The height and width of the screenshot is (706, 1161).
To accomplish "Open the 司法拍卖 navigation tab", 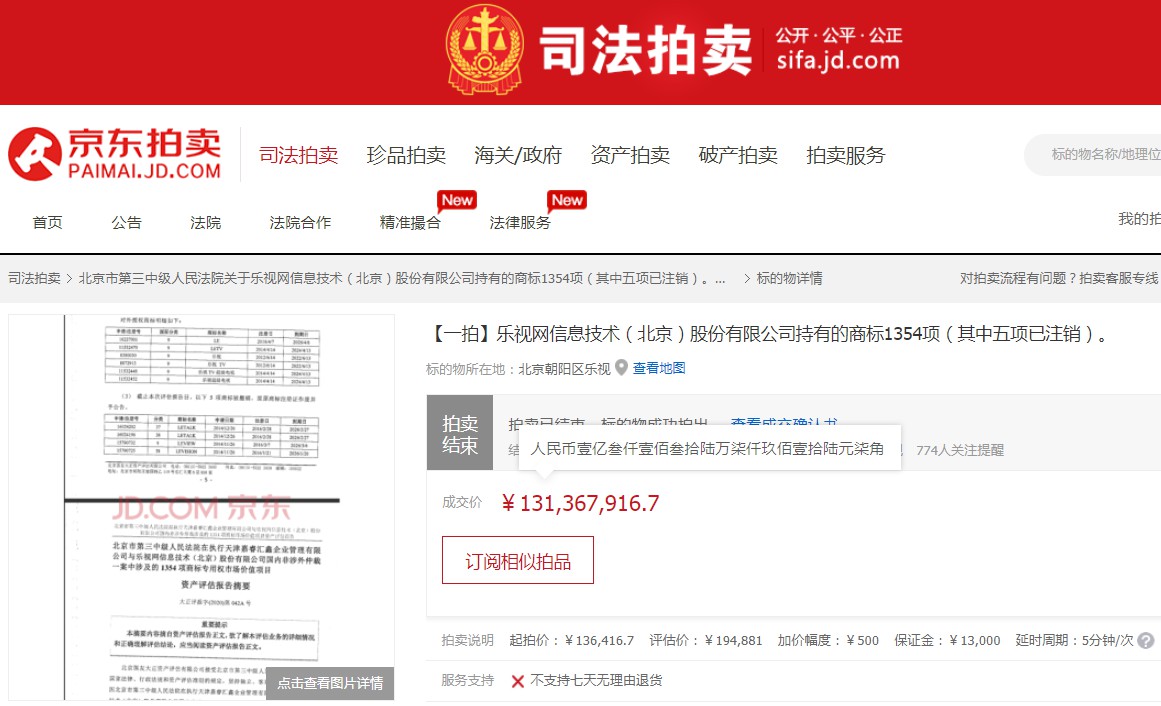I will tap(298, 155).
